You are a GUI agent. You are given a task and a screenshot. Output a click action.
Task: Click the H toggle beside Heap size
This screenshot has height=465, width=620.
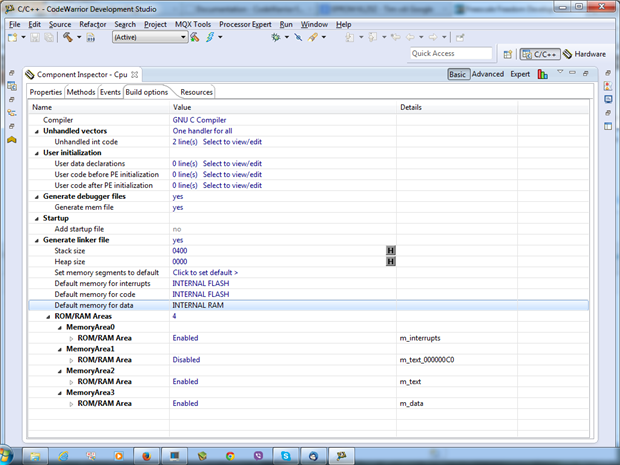click(391, 261)
